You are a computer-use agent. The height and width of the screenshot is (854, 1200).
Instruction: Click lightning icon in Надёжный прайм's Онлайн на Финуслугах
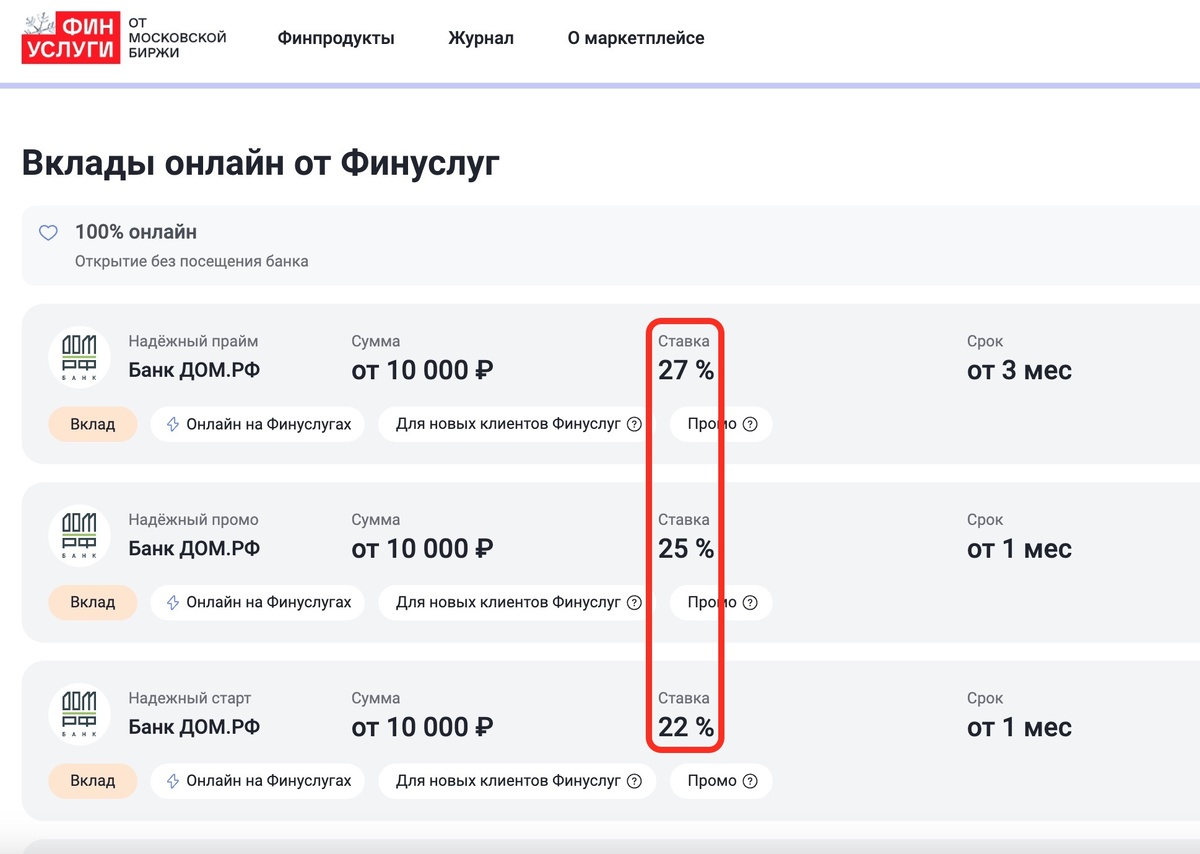coord(173,424)
